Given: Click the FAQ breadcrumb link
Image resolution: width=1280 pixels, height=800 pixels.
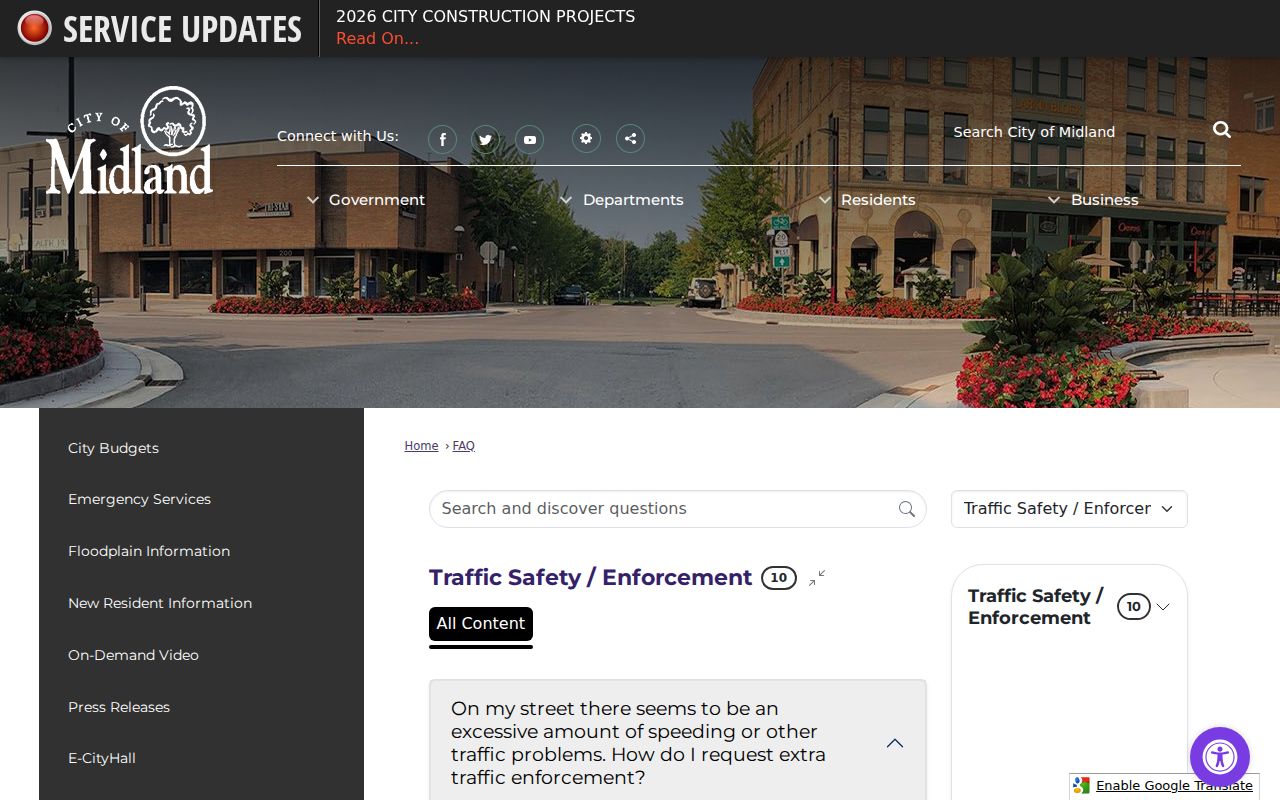Looking at the screenshot, I should [464, 446].
